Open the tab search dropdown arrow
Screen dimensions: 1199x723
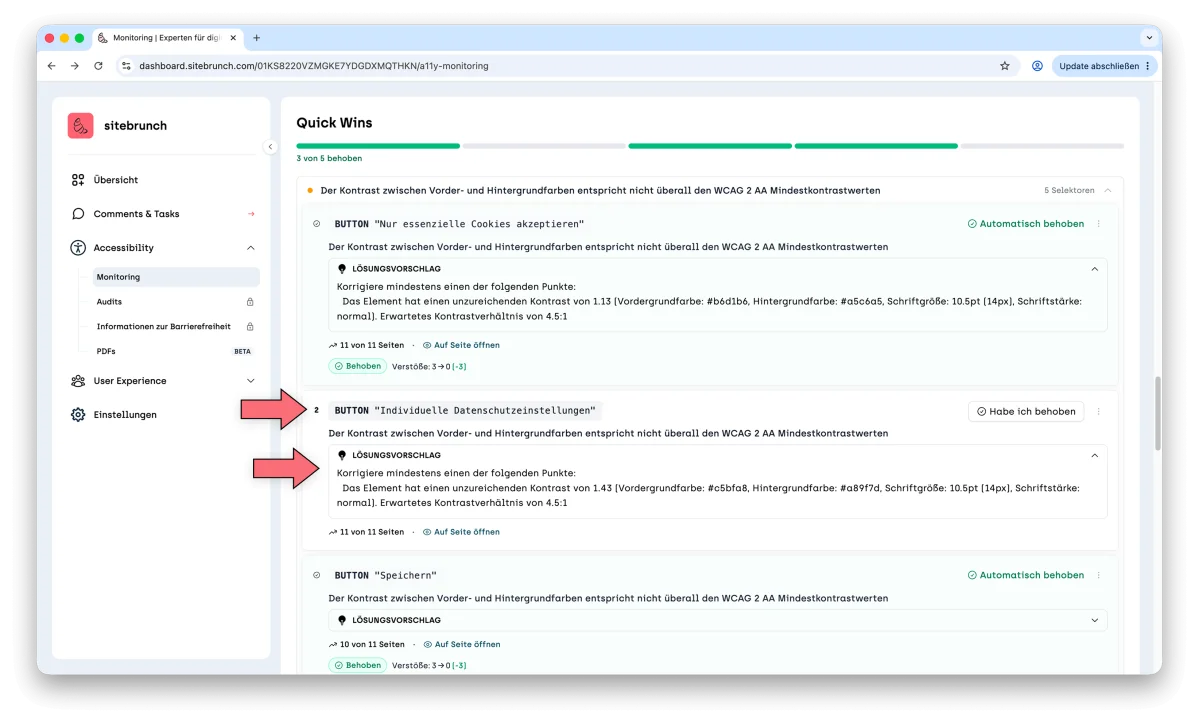1149,37
